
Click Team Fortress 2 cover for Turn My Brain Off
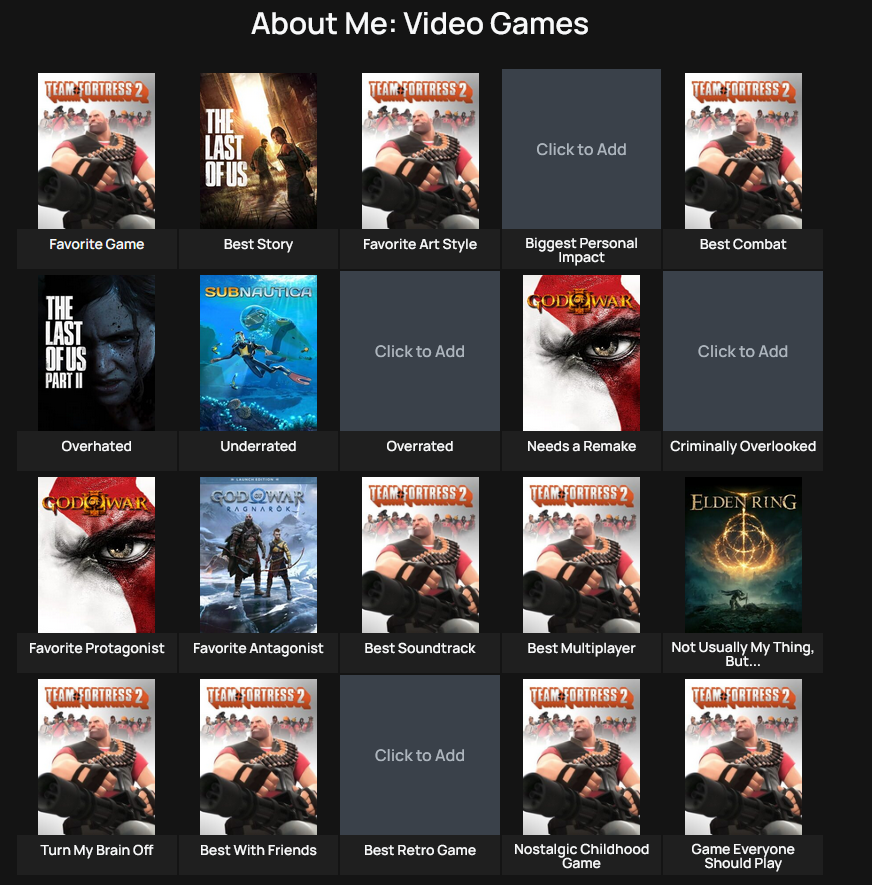pyautogui.click(x=97, y=757)
